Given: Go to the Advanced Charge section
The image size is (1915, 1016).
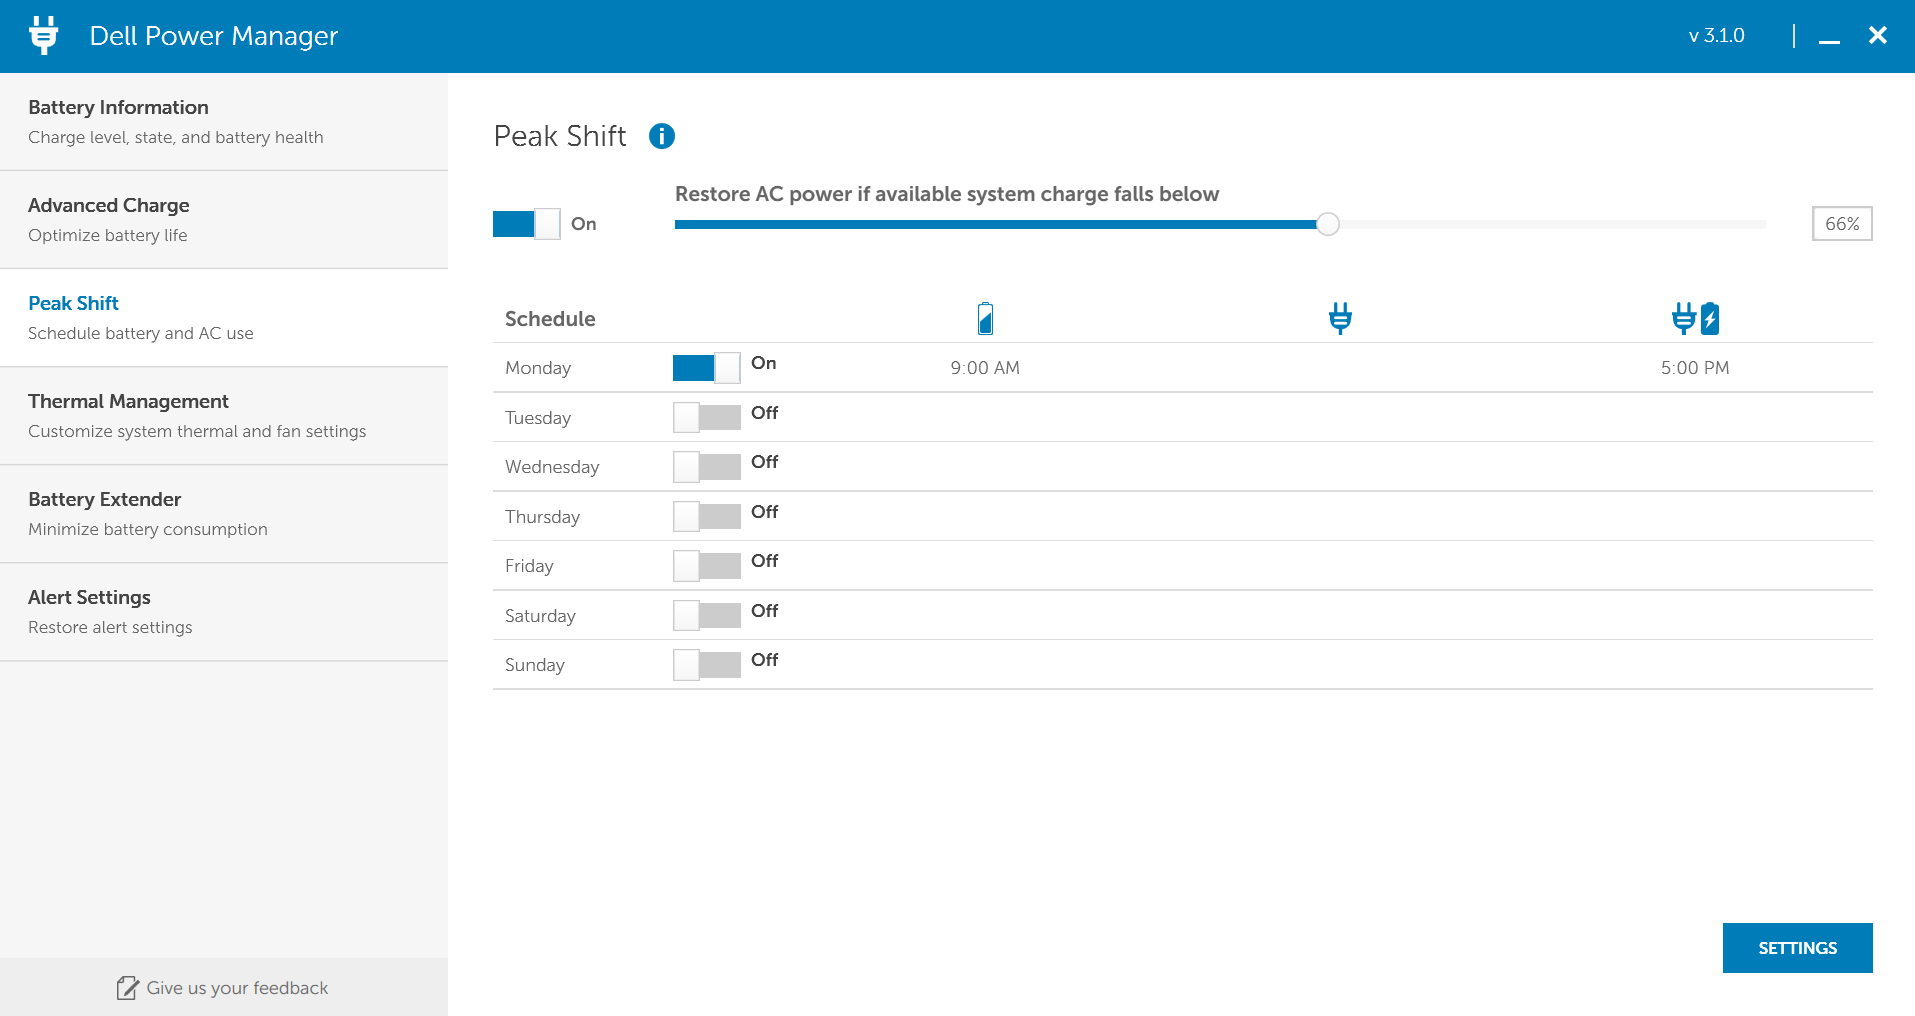Looking at the screenshot, I should coord(224,219).
